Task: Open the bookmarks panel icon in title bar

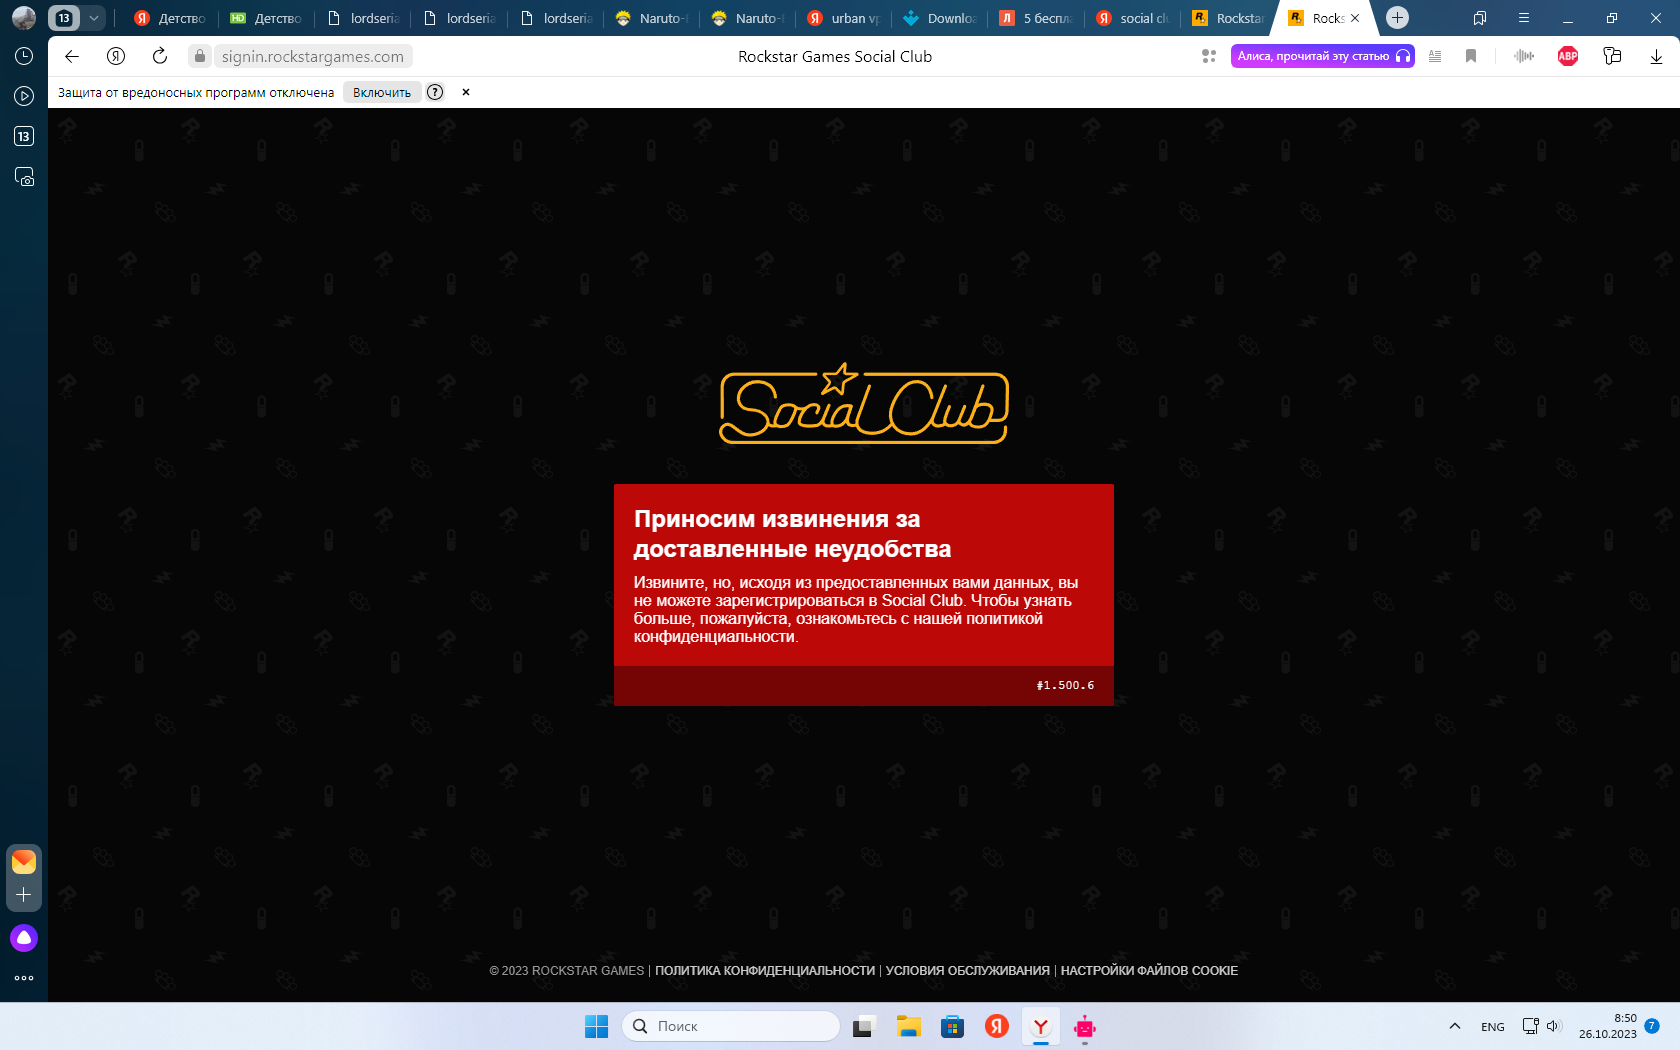Action: pyautogui.click(x=1480, y=18)
